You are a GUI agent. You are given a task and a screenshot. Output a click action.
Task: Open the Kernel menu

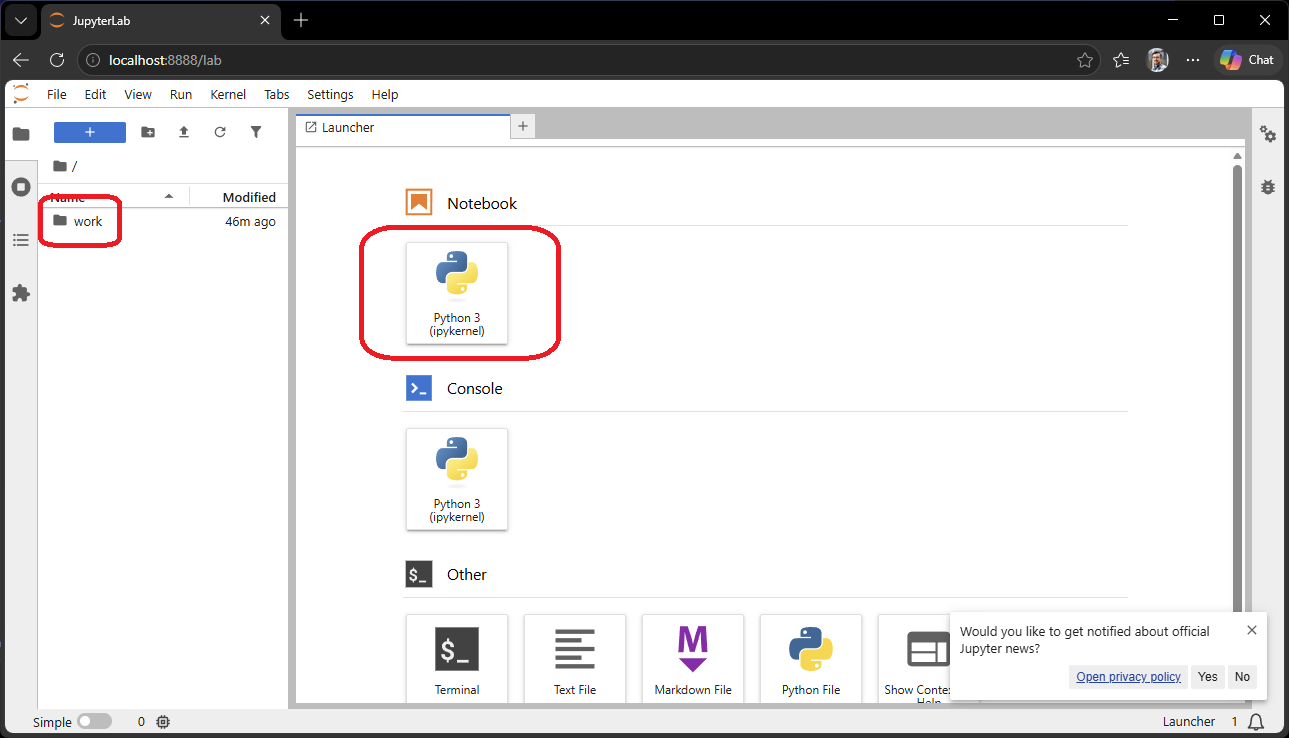228,94
